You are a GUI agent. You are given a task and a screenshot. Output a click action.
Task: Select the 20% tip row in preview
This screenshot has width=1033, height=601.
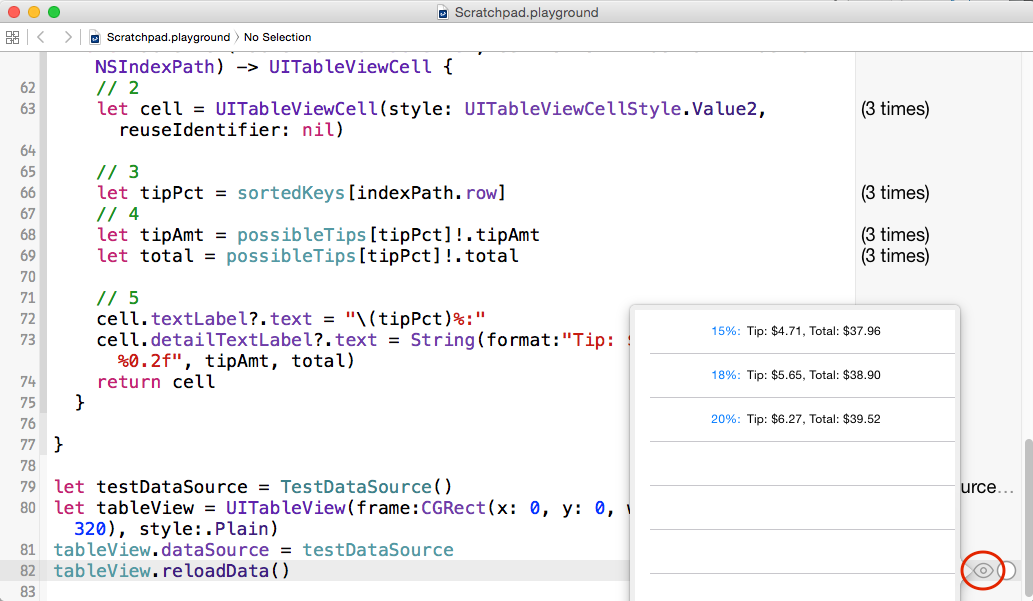[x=795, y=419]
